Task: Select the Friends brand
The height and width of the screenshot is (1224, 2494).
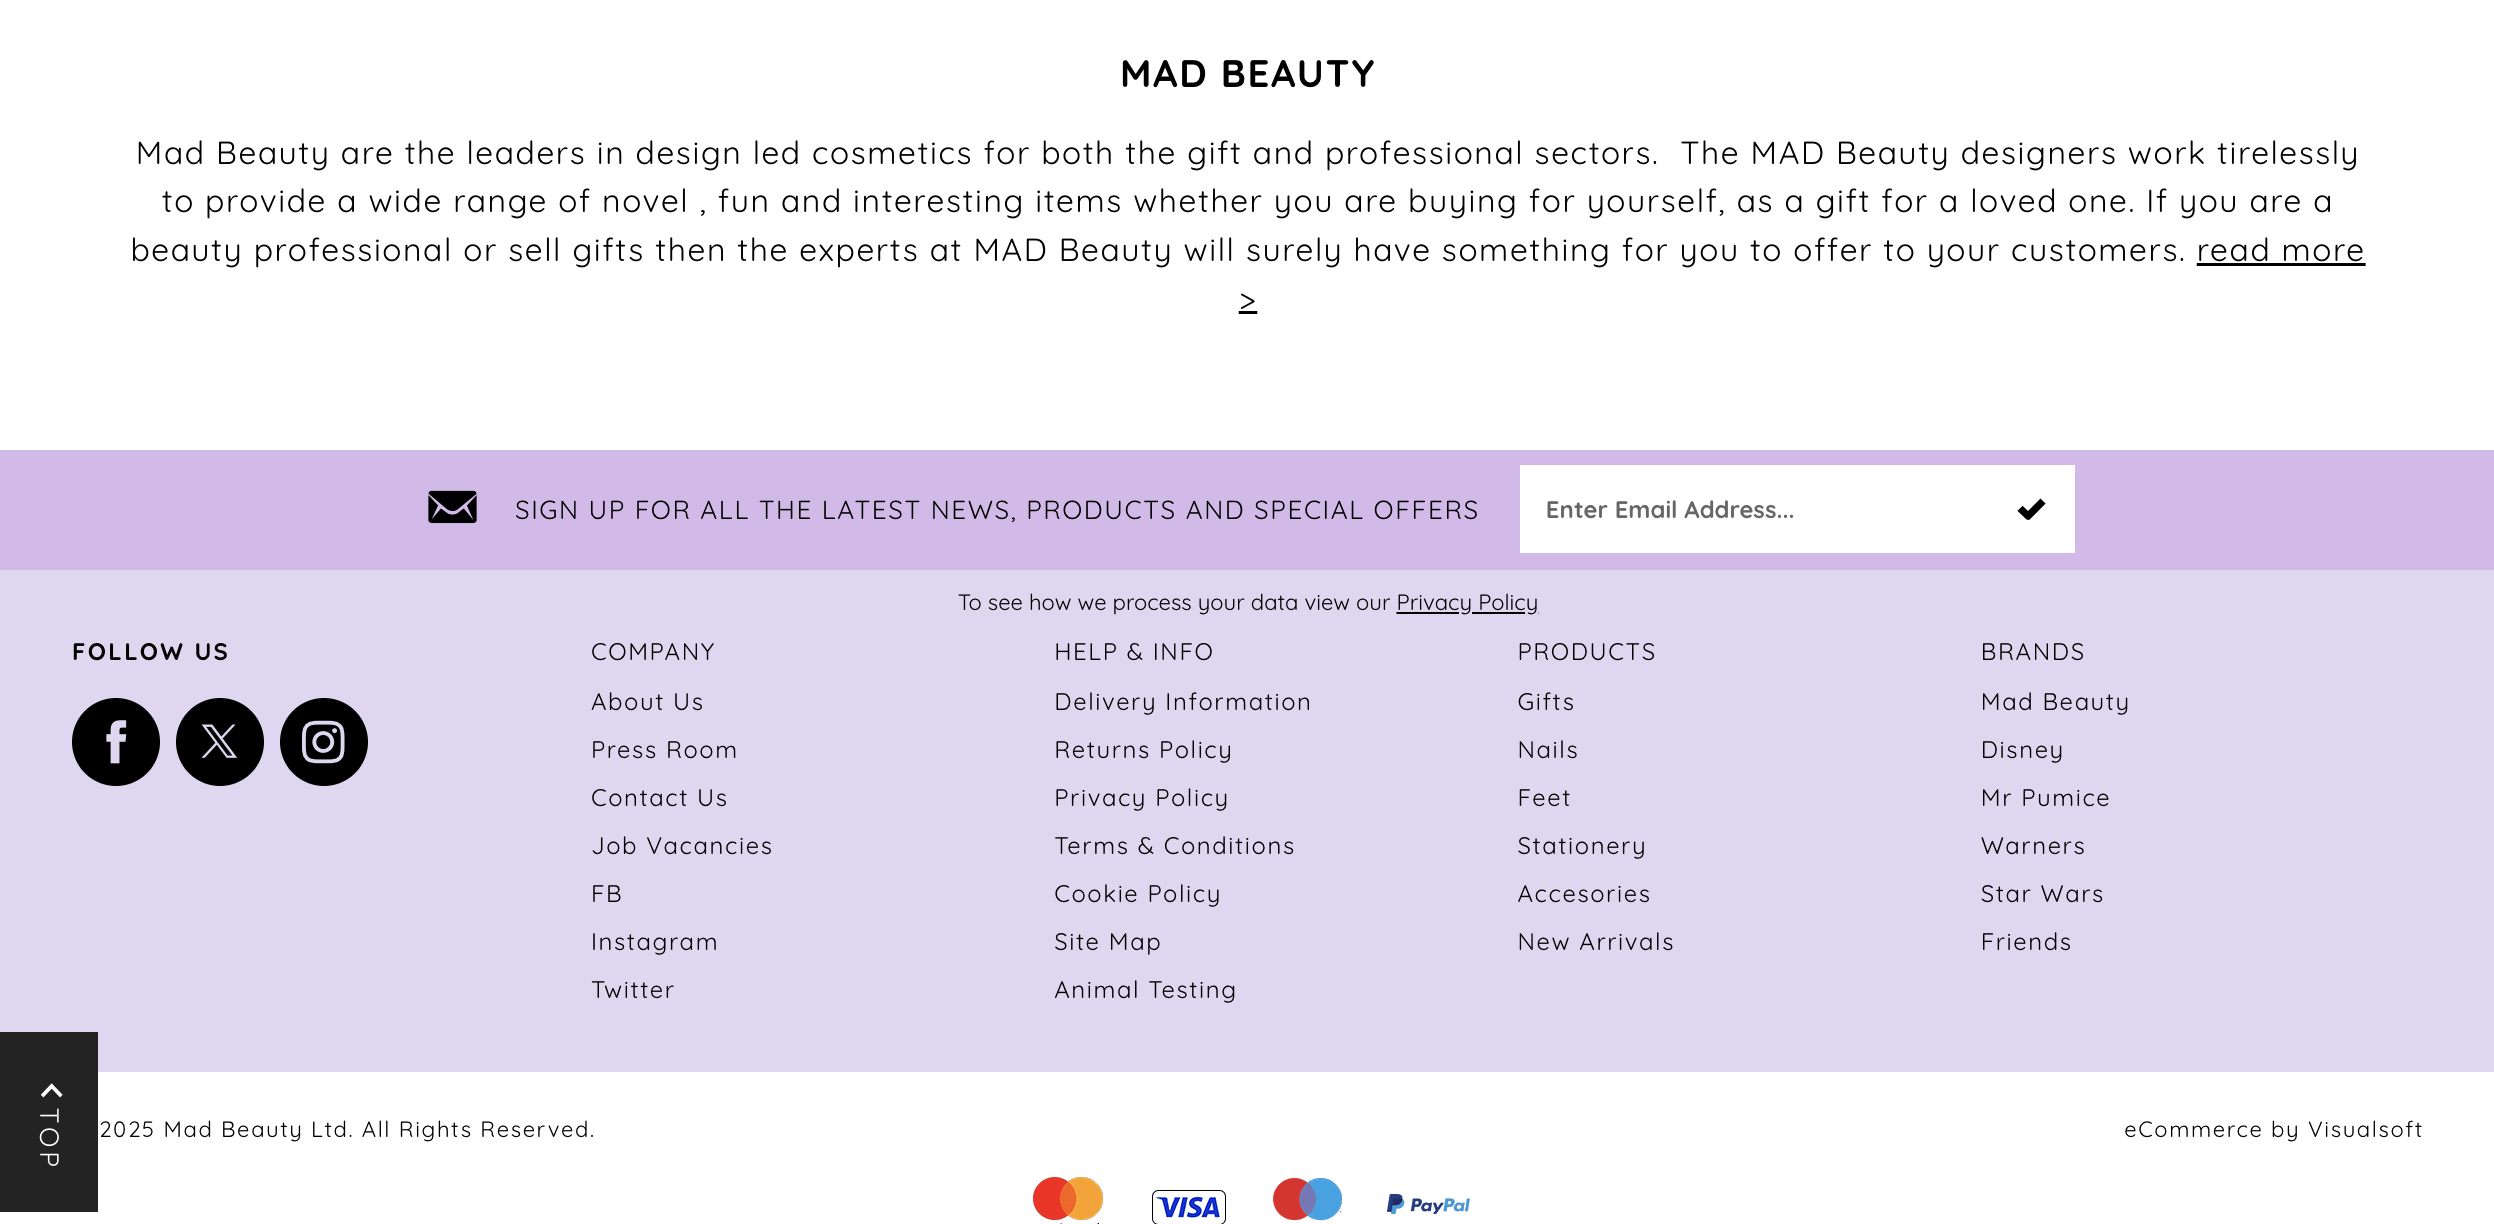Action: click(2026, 942)
